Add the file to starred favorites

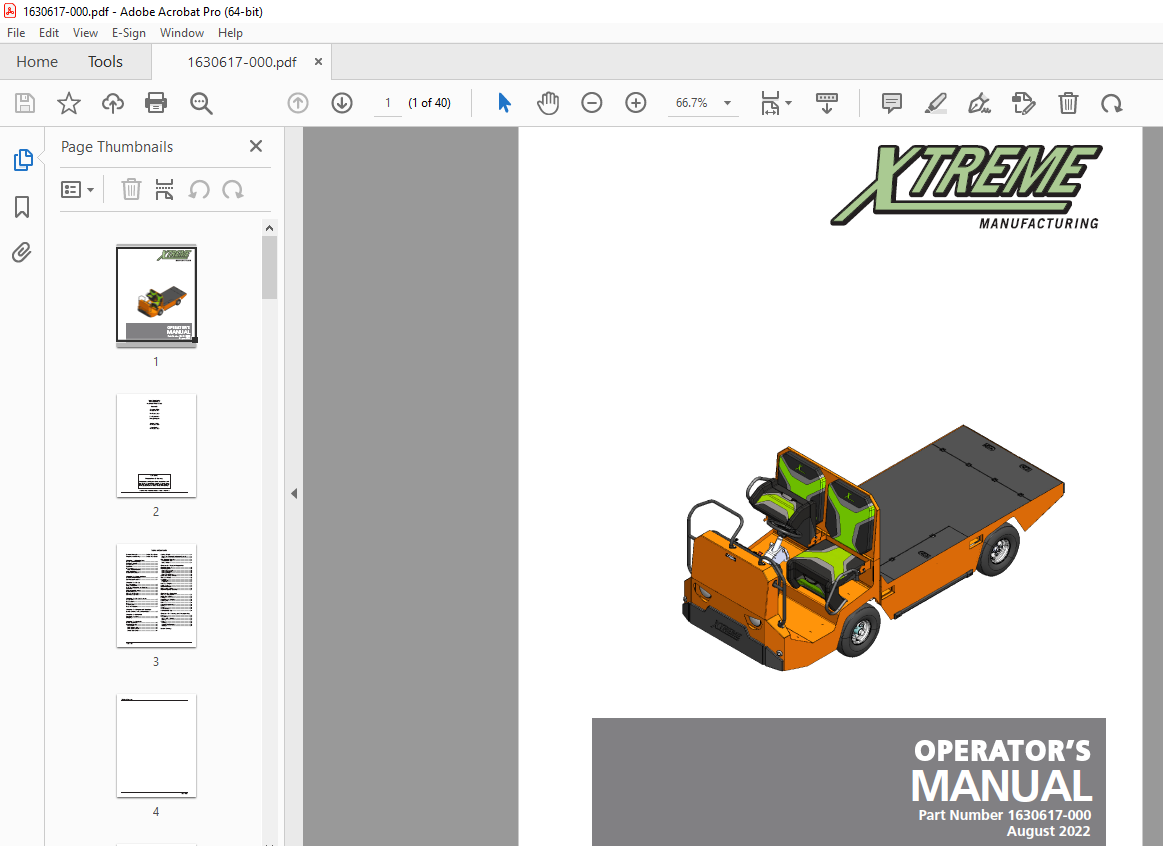point(69,103)
